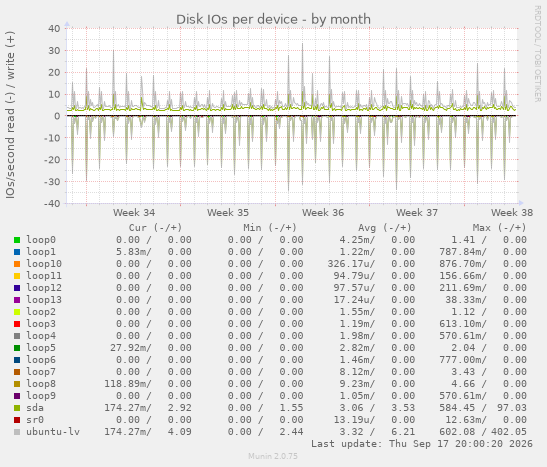
Task: Select the loop0 legend label
Action: pyautogui.click(x=41, y=240)
